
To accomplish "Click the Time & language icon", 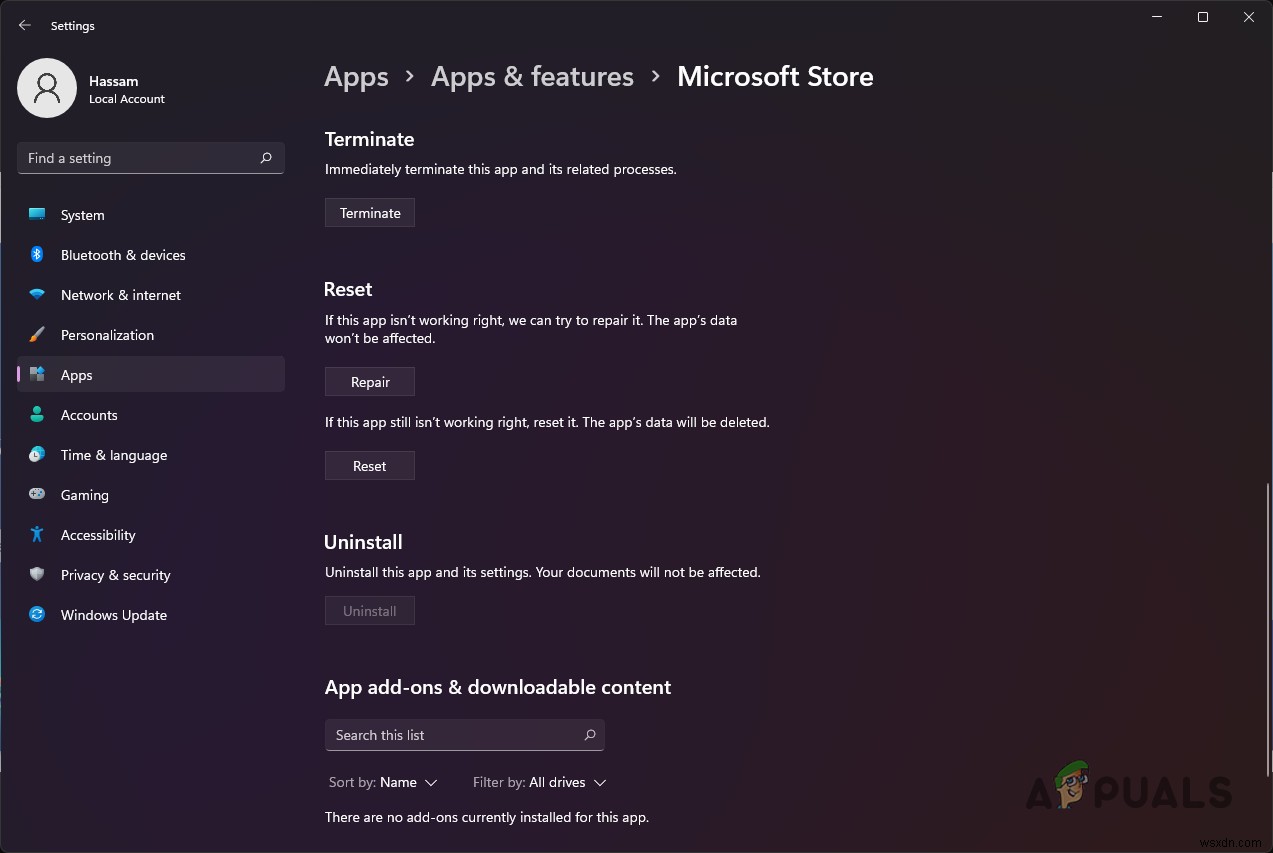I will coord(37,454).
